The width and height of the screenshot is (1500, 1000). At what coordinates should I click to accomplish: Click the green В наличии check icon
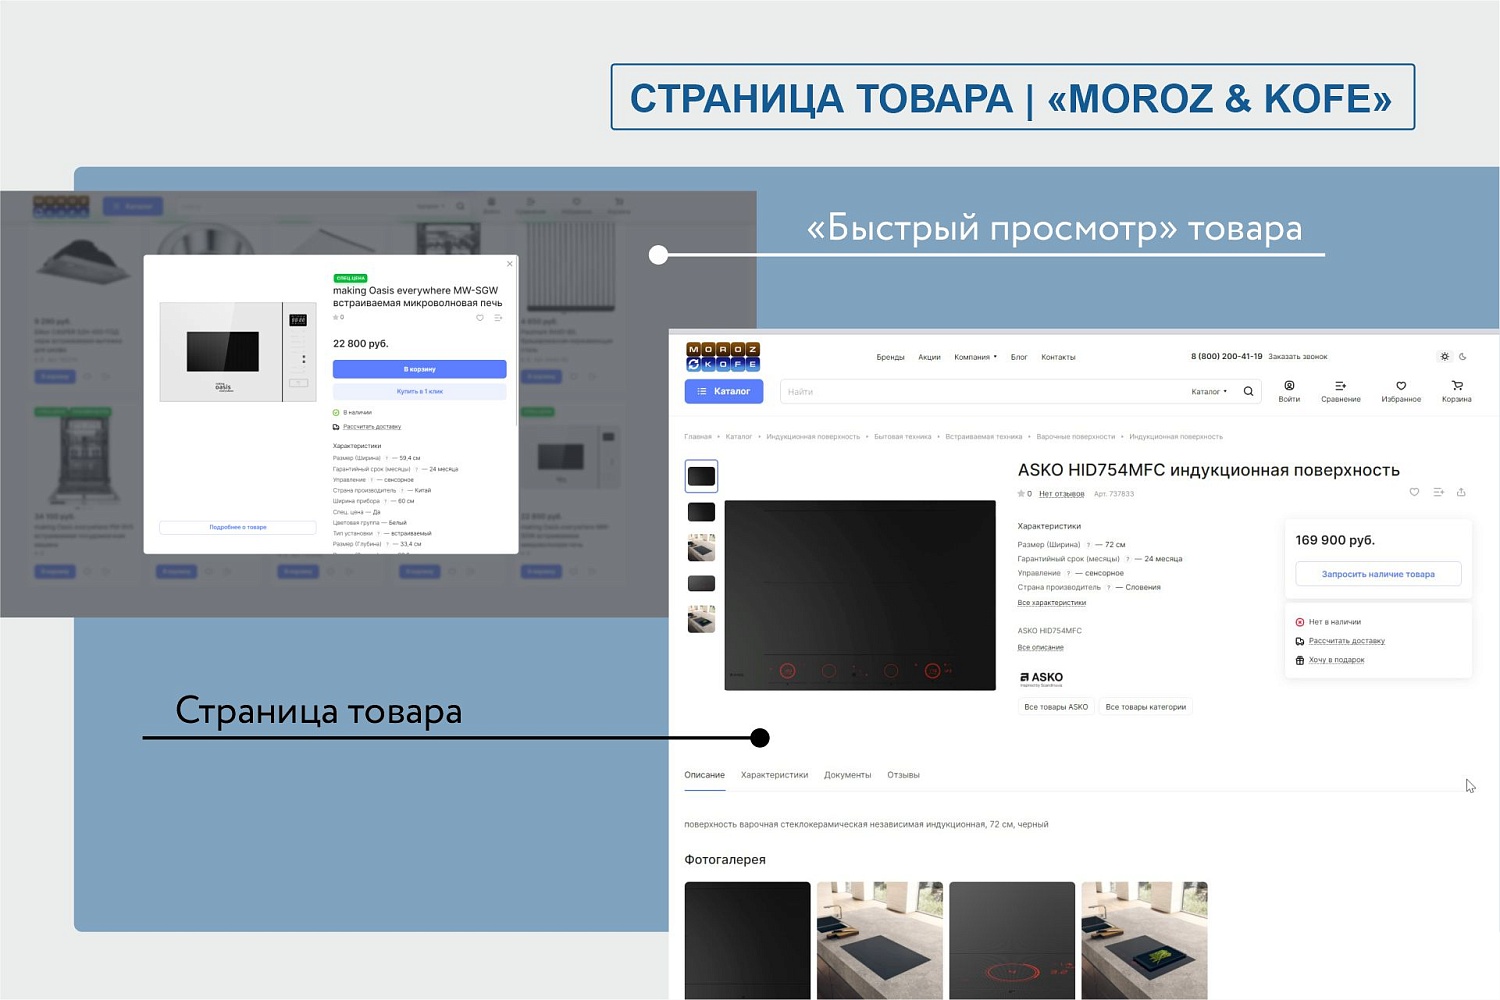point(336,412)
